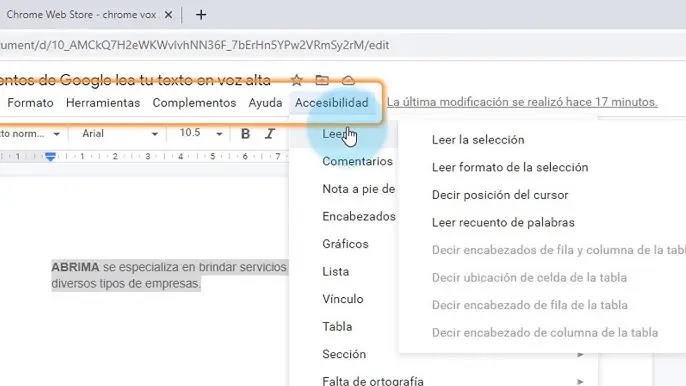
Task: Click the left indent marker on ruler
Action: (x=50, y=156)
